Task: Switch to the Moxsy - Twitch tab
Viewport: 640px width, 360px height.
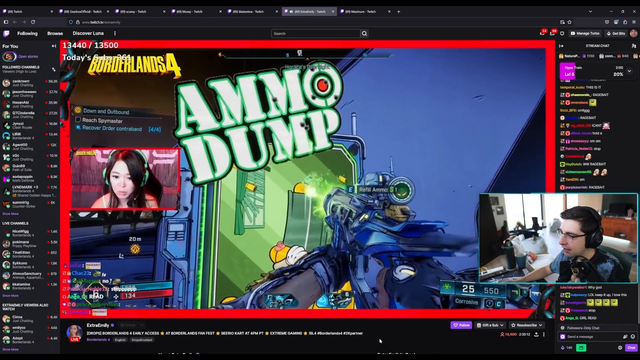Action: tap(196, 11)
